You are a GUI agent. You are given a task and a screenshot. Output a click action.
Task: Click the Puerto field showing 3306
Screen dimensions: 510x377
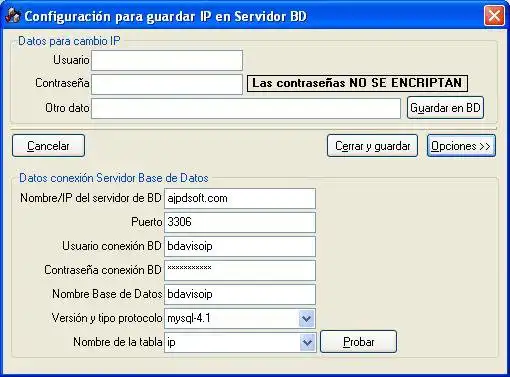pyautogui.click(x=240, y=222)
